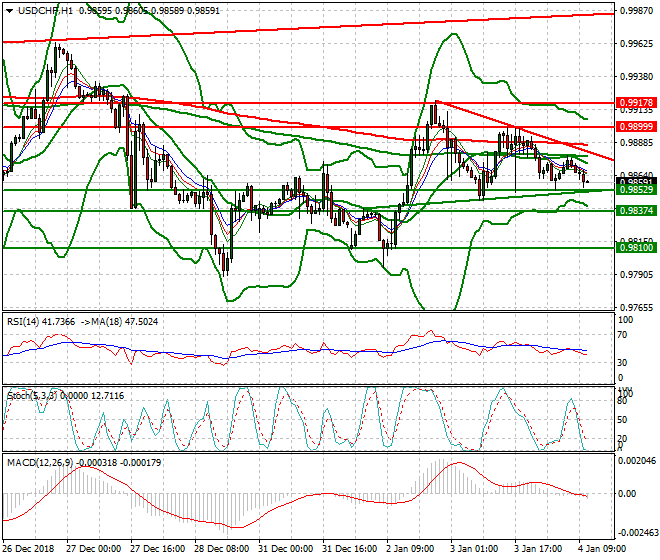Select the USDCHF,H1 symbol title text

pos(45,11)
